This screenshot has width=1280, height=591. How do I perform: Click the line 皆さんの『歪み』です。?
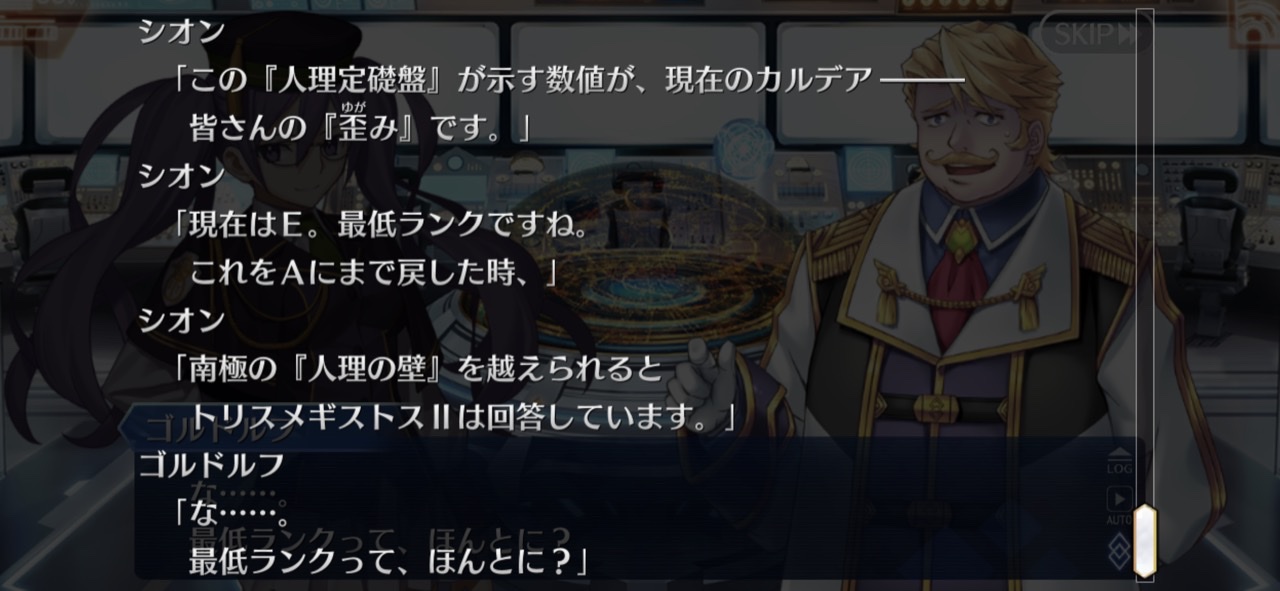(359, 126)
